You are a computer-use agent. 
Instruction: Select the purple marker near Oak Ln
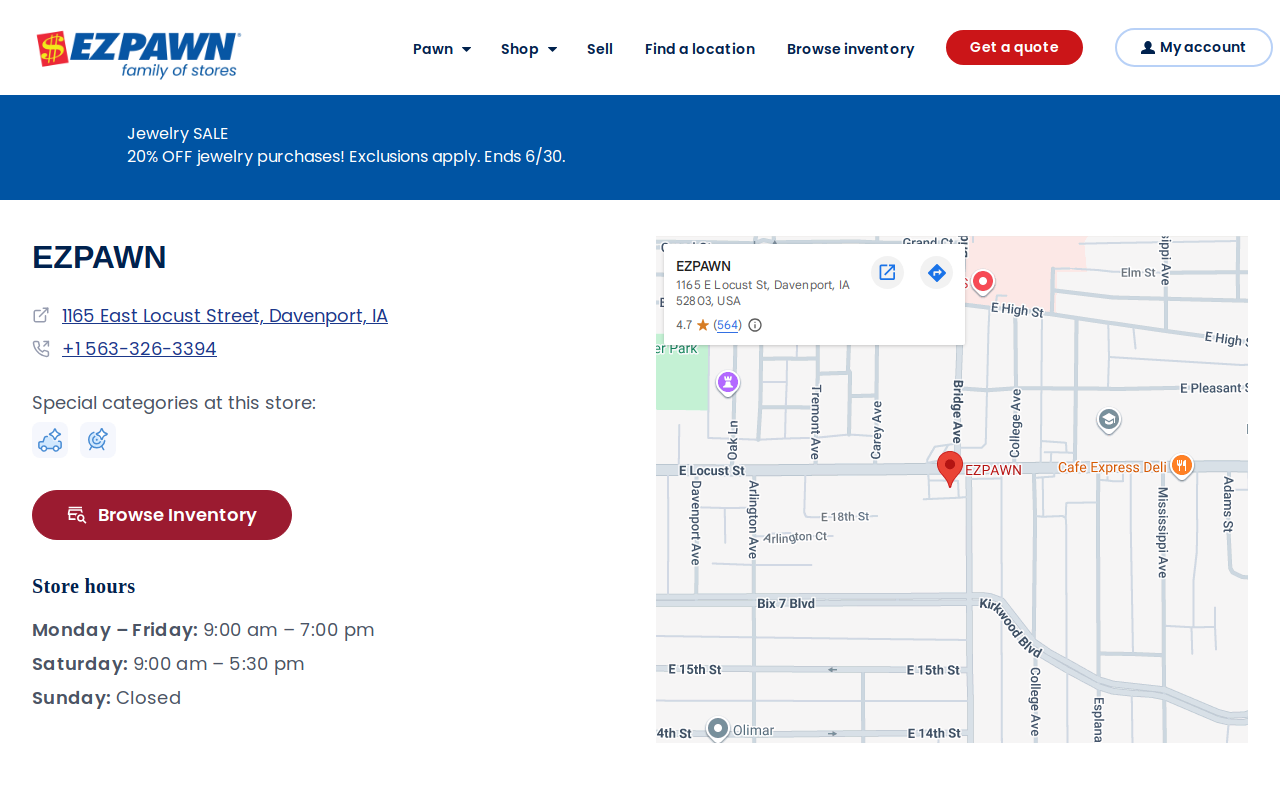[728, 383]
